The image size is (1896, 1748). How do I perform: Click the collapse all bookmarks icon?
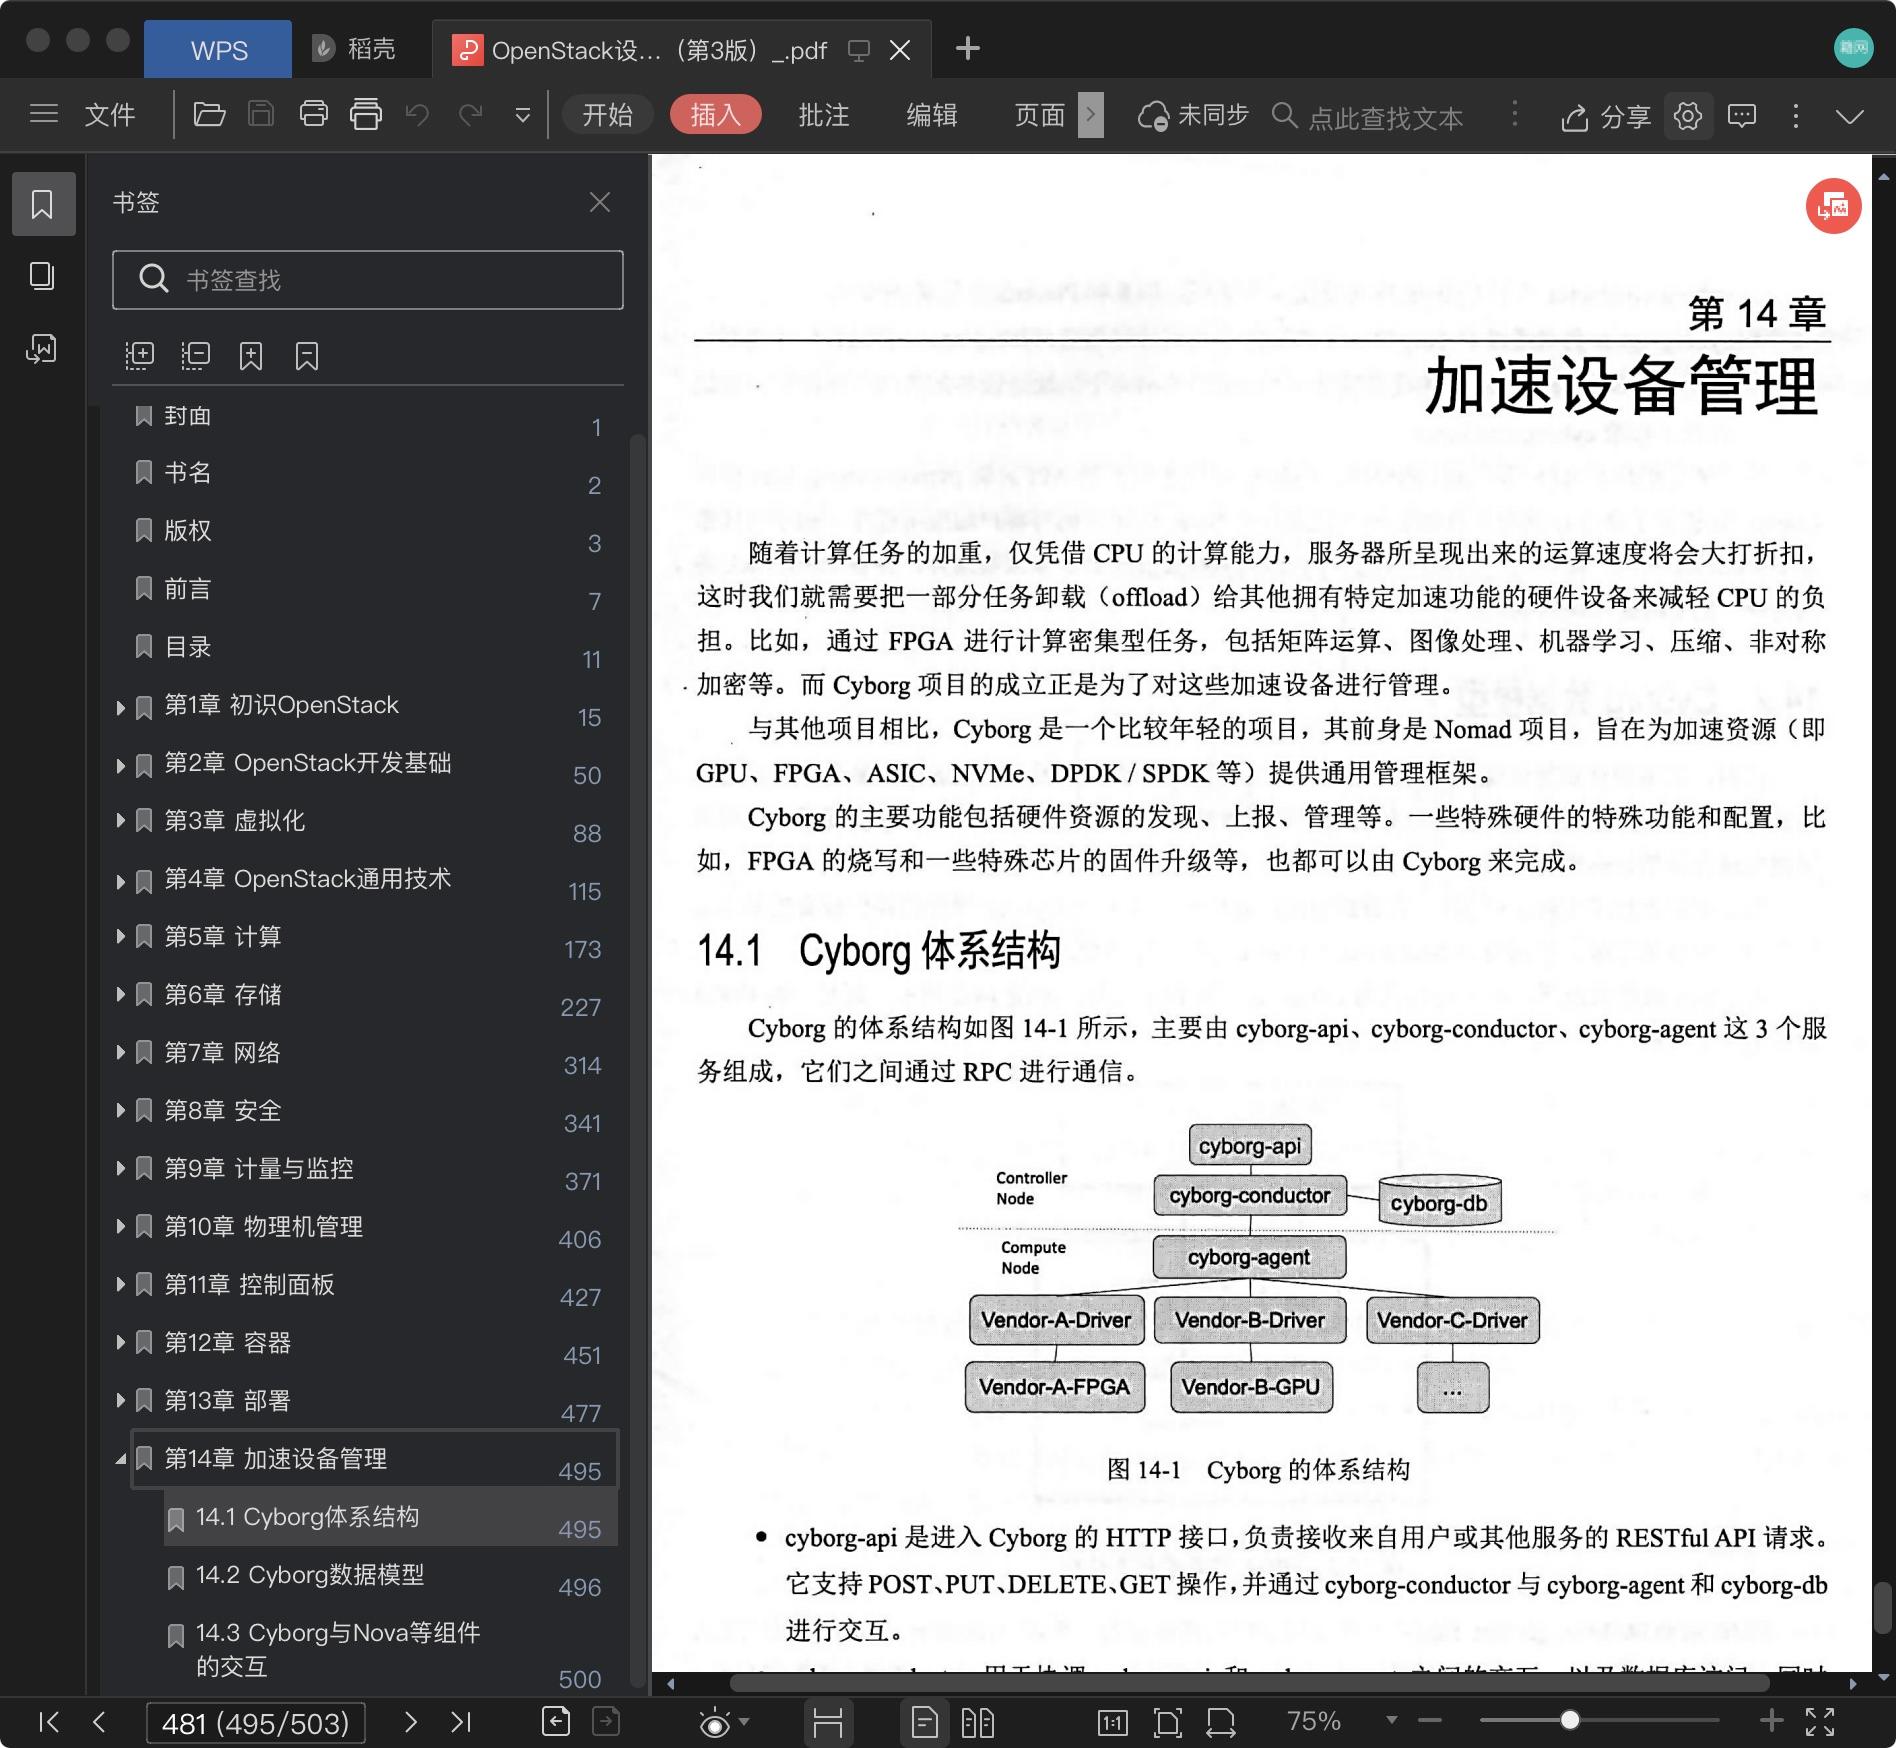pyautogui.click(x=195, y=356)
